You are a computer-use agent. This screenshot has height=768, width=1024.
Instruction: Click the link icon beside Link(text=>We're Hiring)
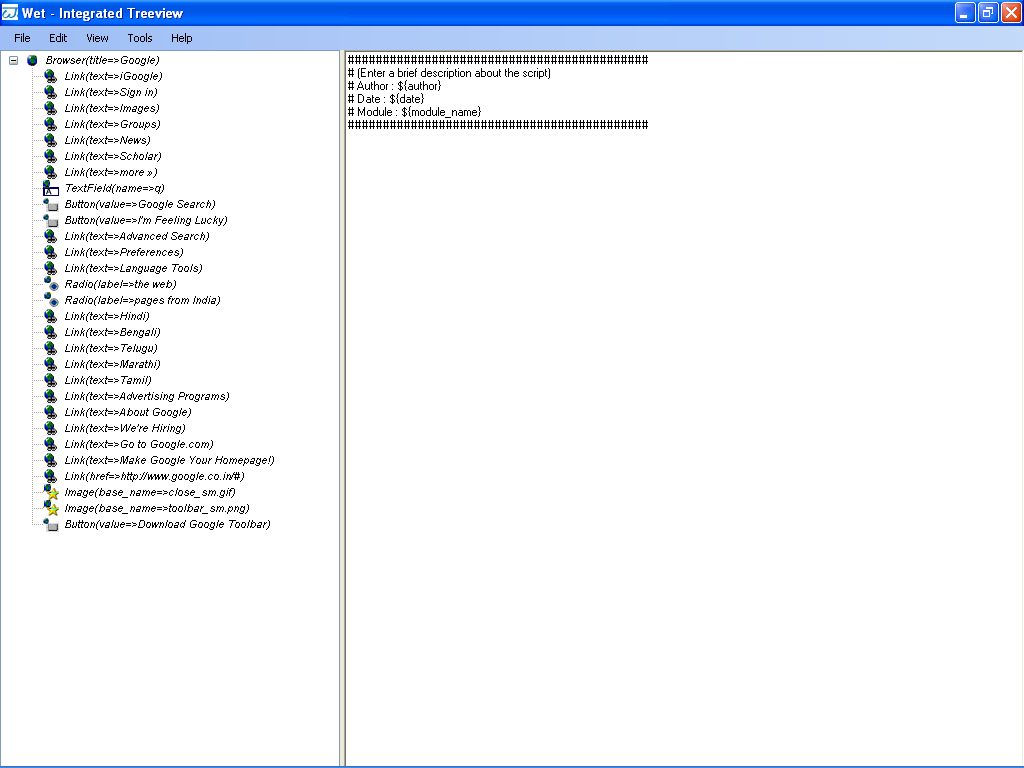50,428
